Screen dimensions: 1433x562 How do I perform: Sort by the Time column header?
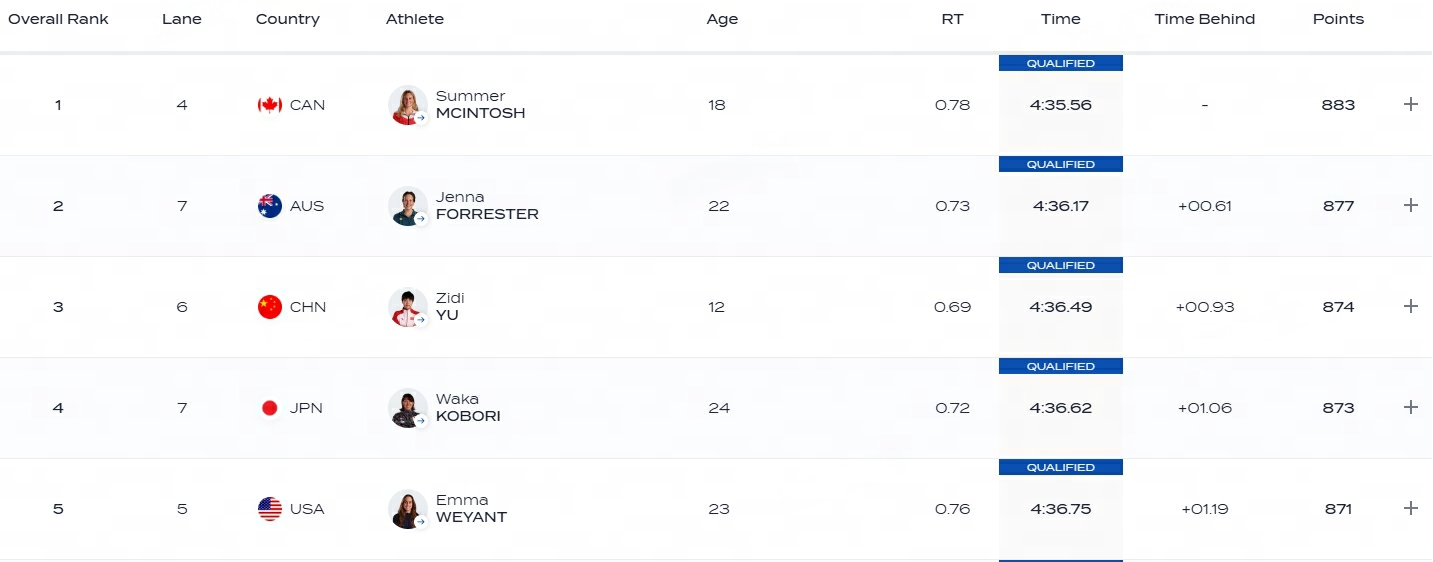pyautogui.click(x=1060, y=19)
